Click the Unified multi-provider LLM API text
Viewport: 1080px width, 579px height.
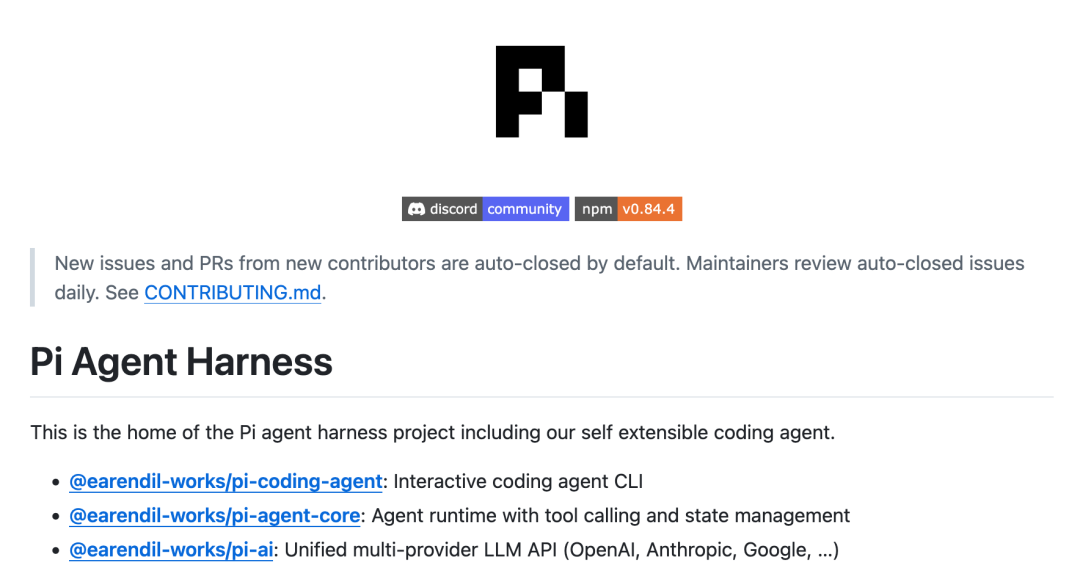click(561, 550)
